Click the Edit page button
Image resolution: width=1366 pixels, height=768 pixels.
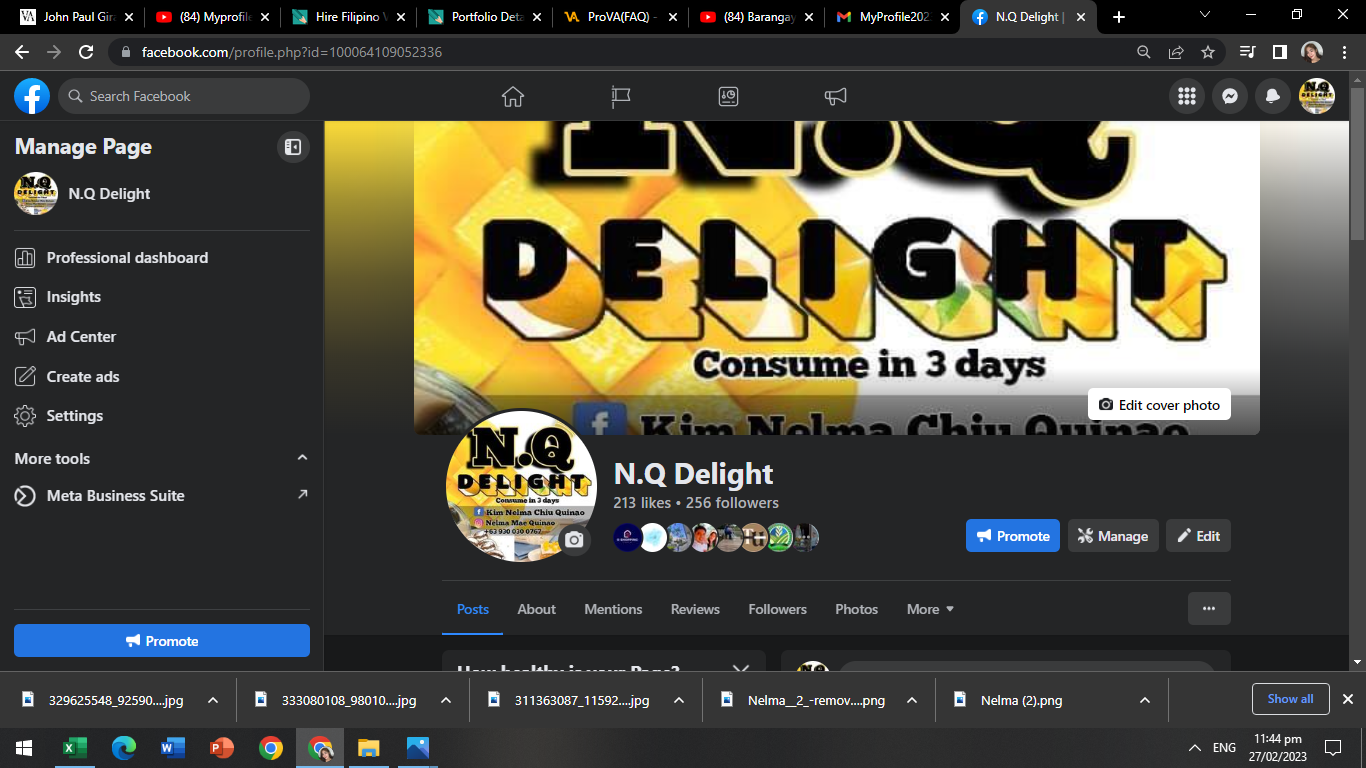[x=1199, y=536]
